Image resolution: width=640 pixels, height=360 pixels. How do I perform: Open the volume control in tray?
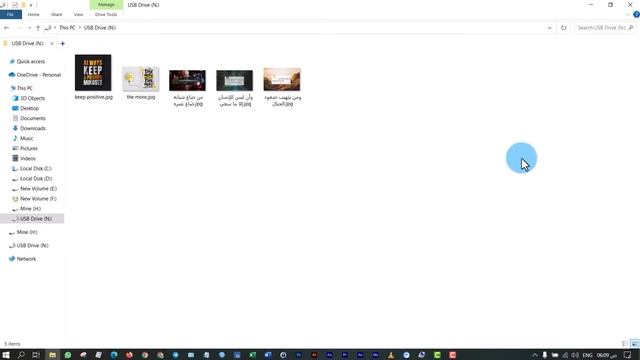pos(575,355)
